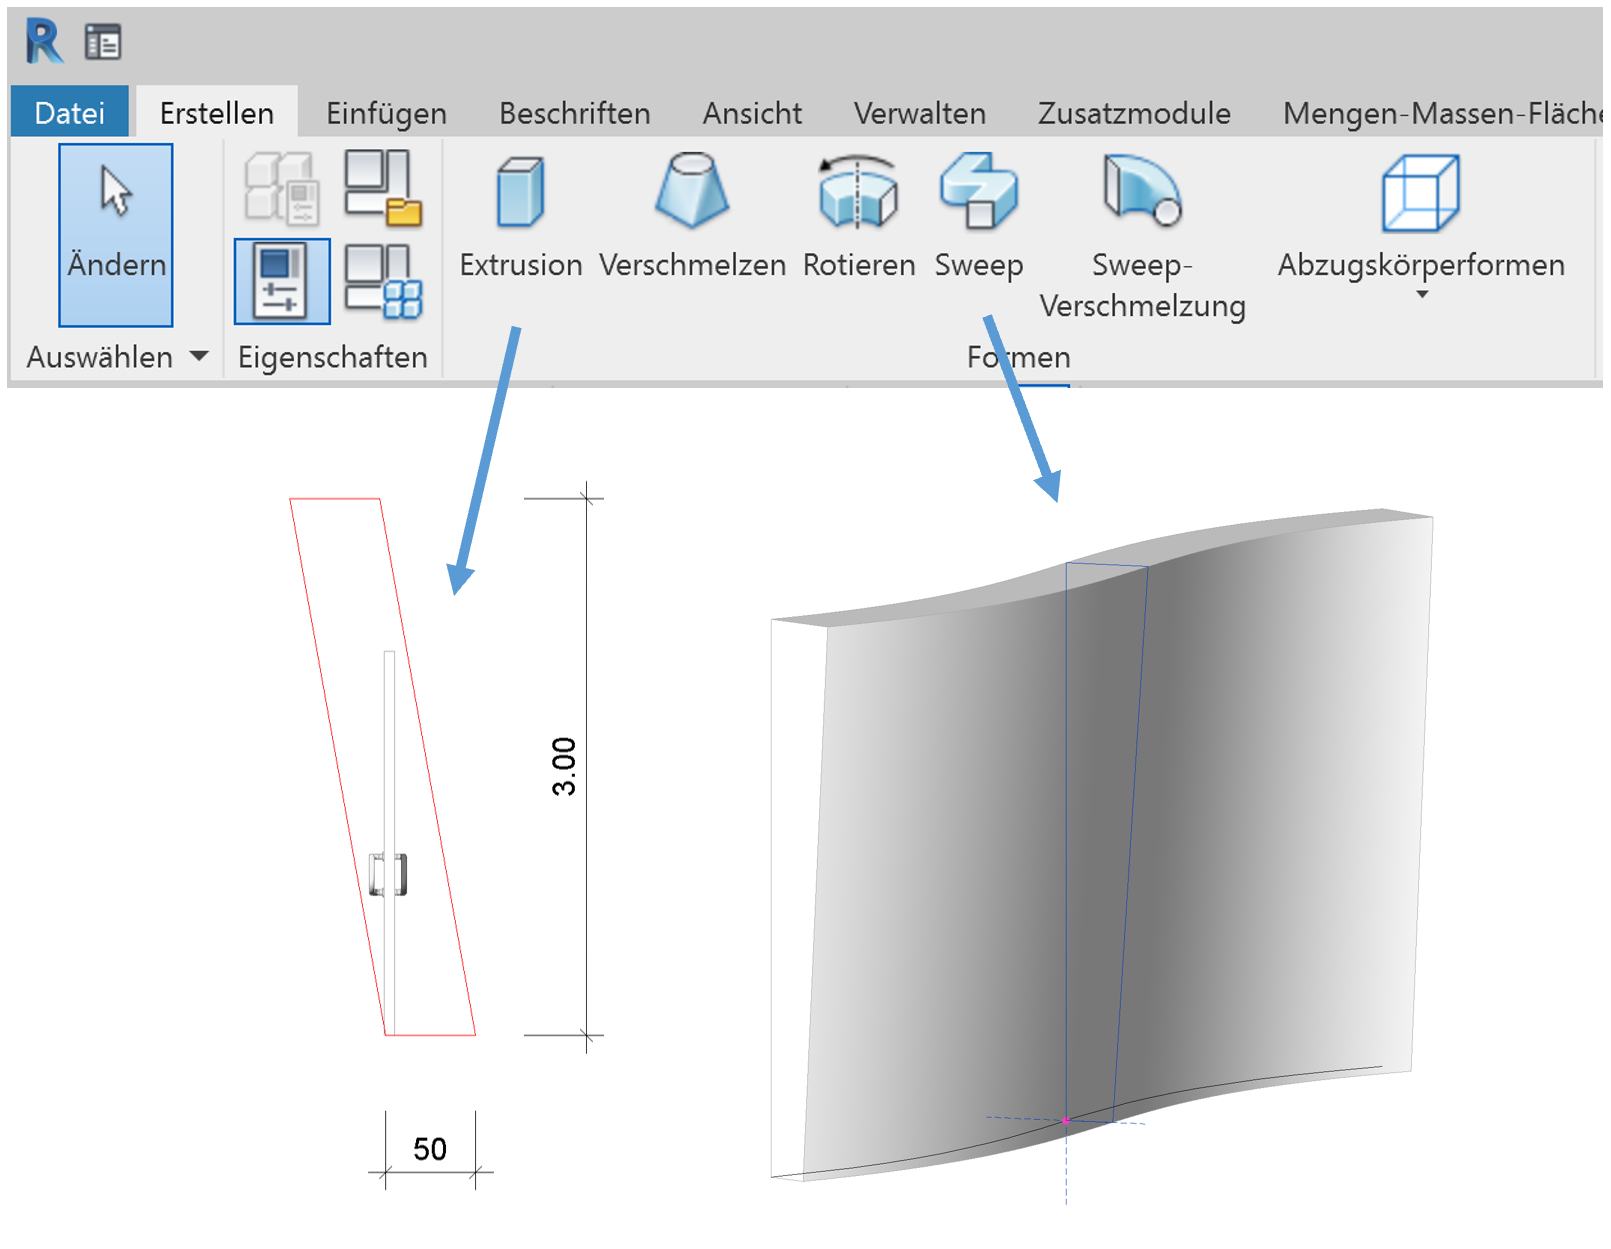Select the Rotieren form tool
The width and height of the screenshot is (1611, 1249).
pos(859,216)
